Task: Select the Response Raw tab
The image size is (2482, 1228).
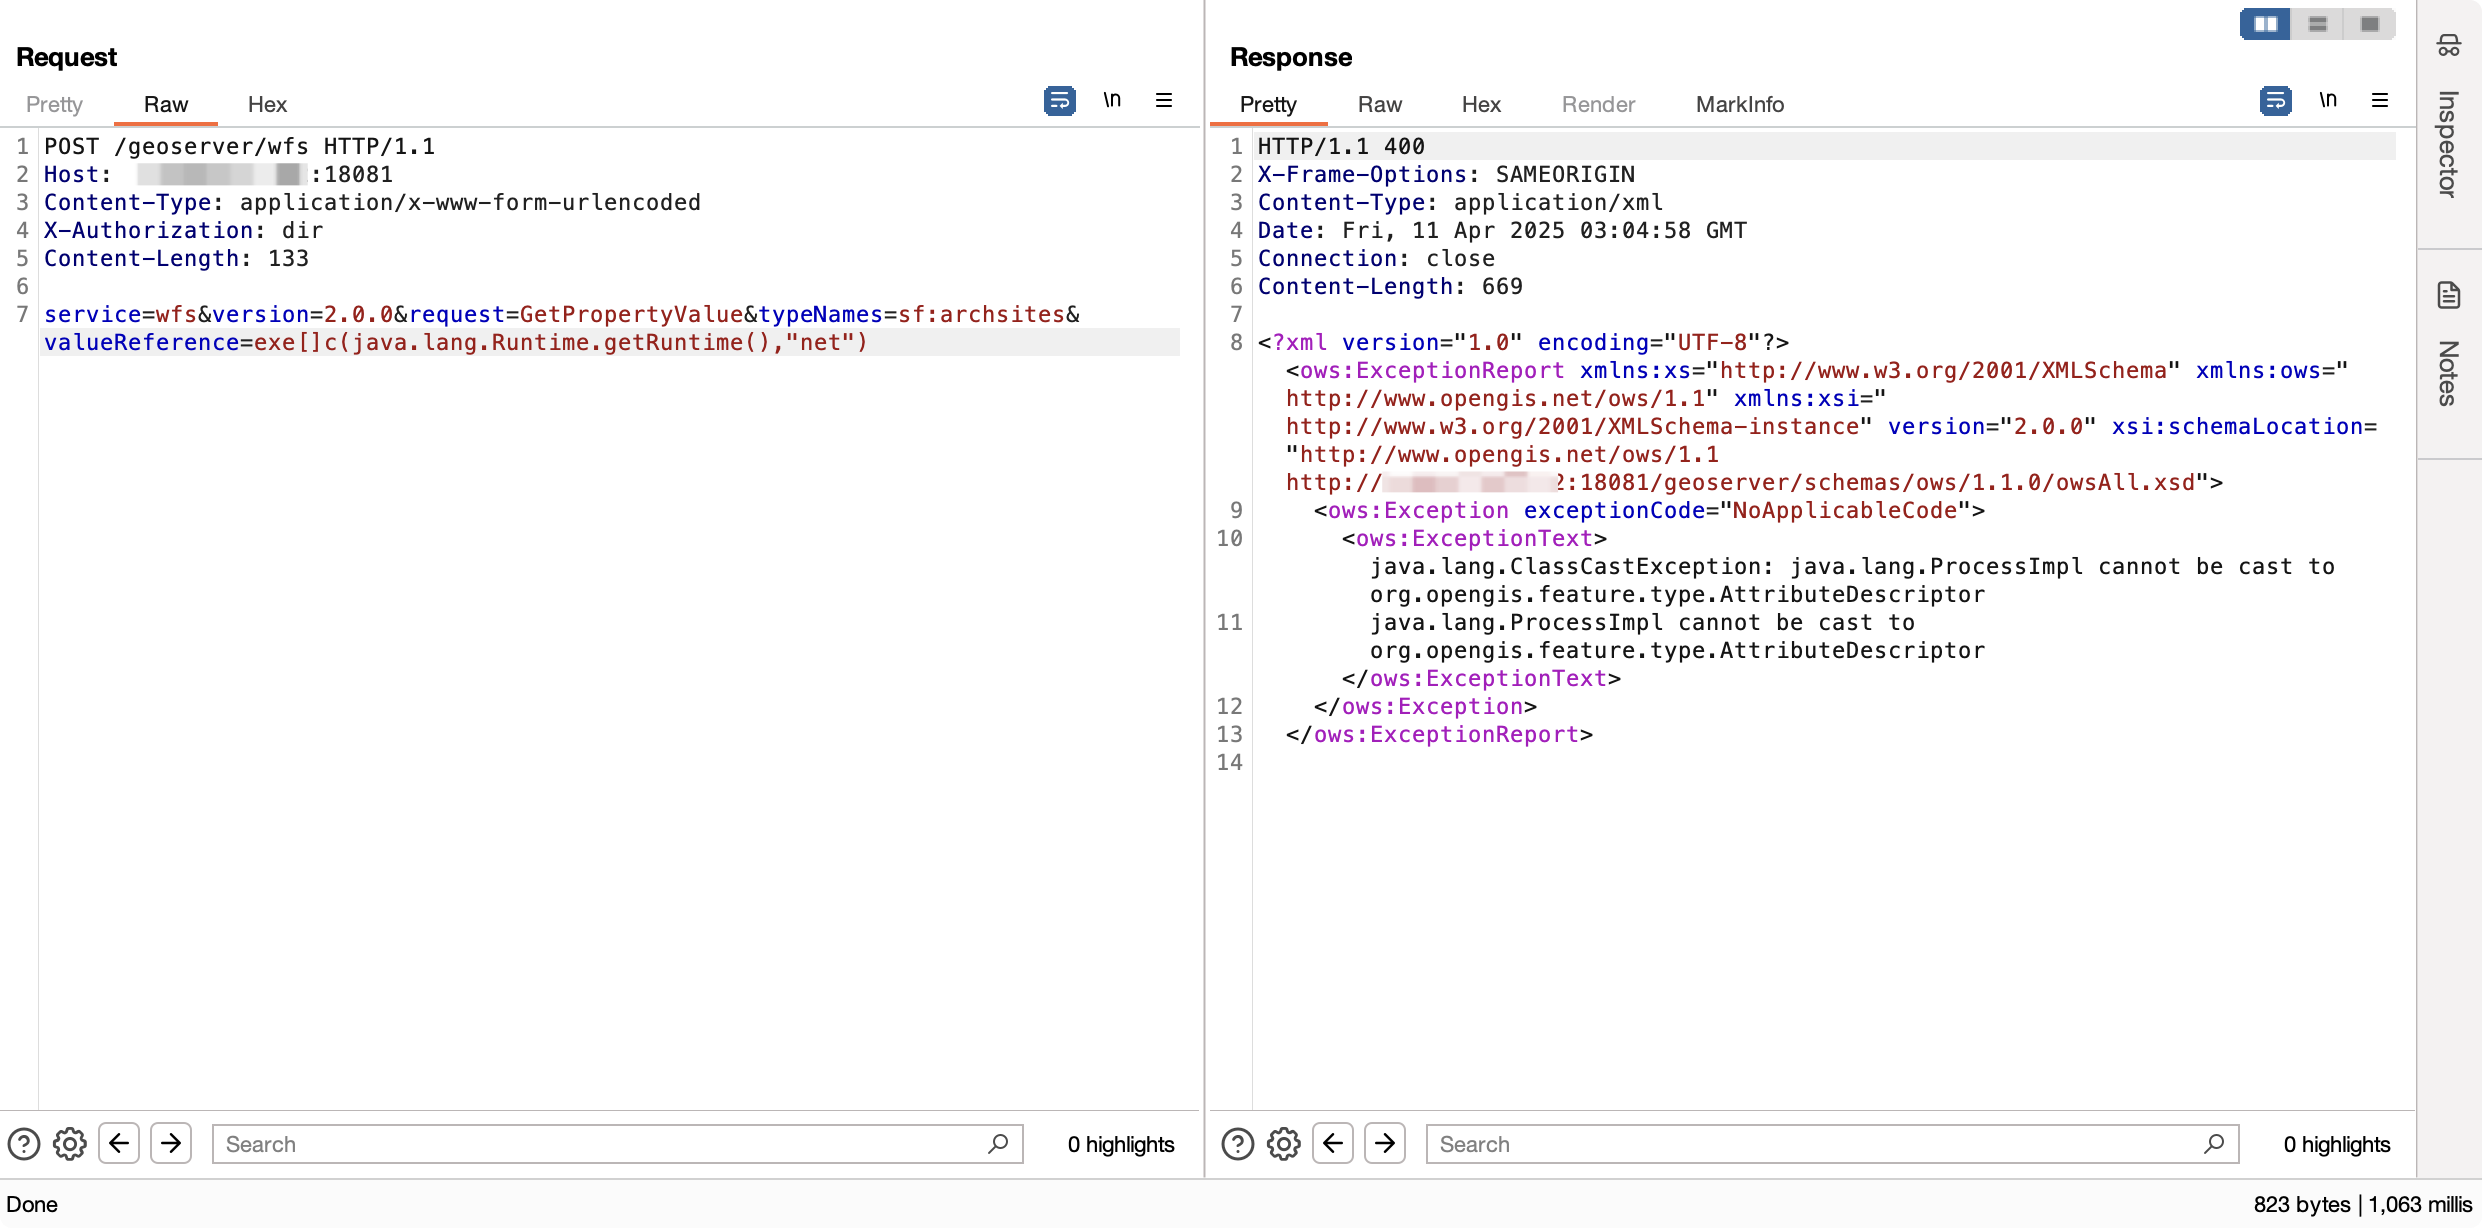Action: point(1379,104)
